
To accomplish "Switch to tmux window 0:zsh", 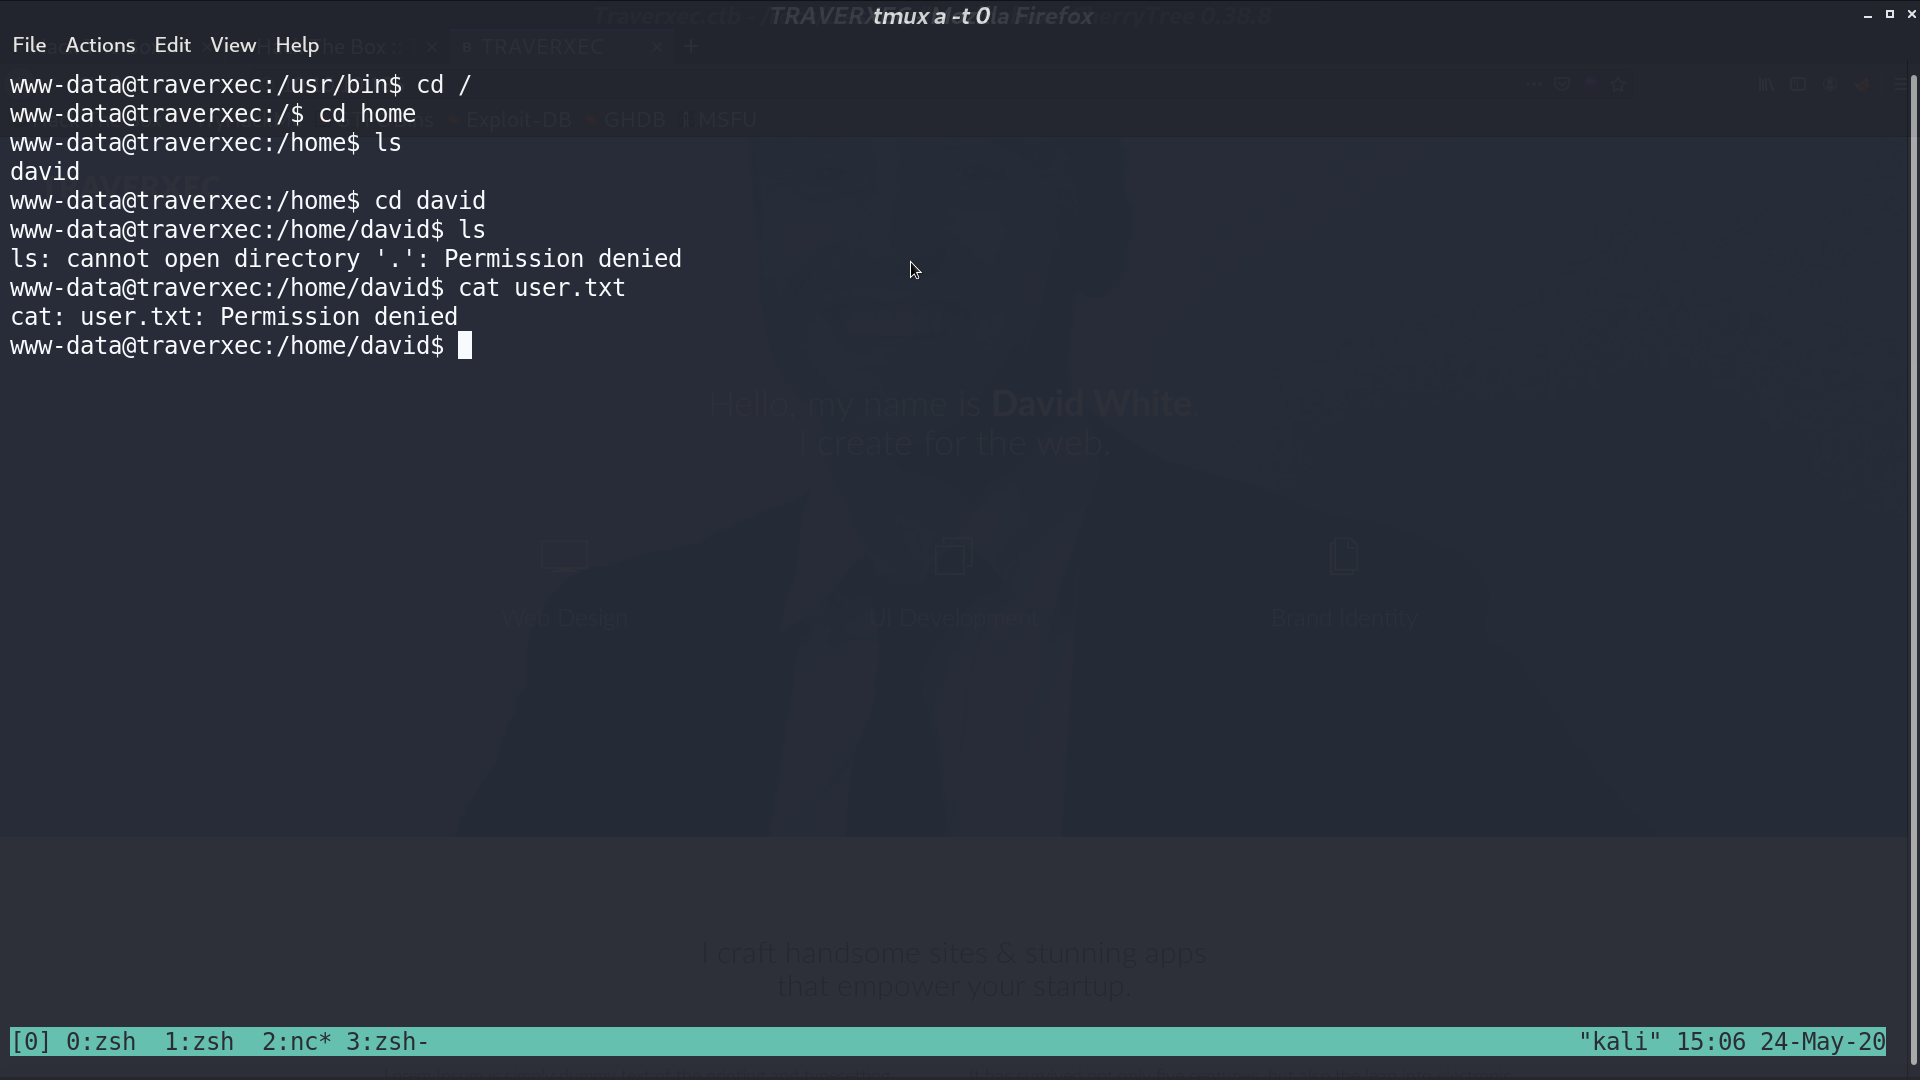I will click(101, 1042).
